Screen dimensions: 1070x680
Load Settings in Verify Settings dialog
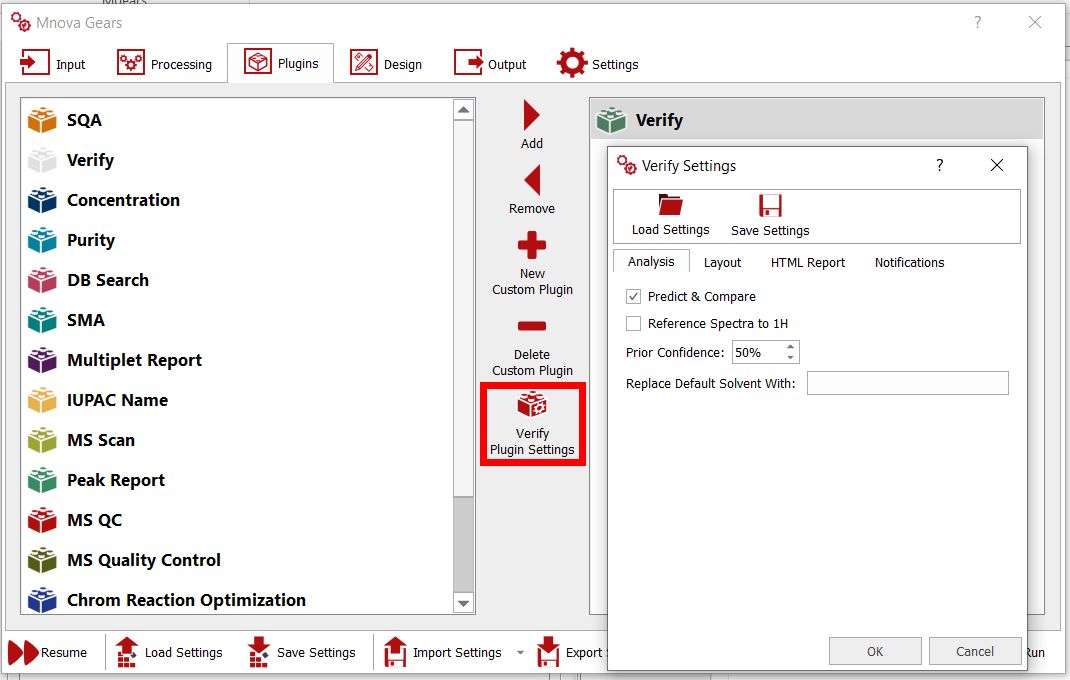click(670, 215)
